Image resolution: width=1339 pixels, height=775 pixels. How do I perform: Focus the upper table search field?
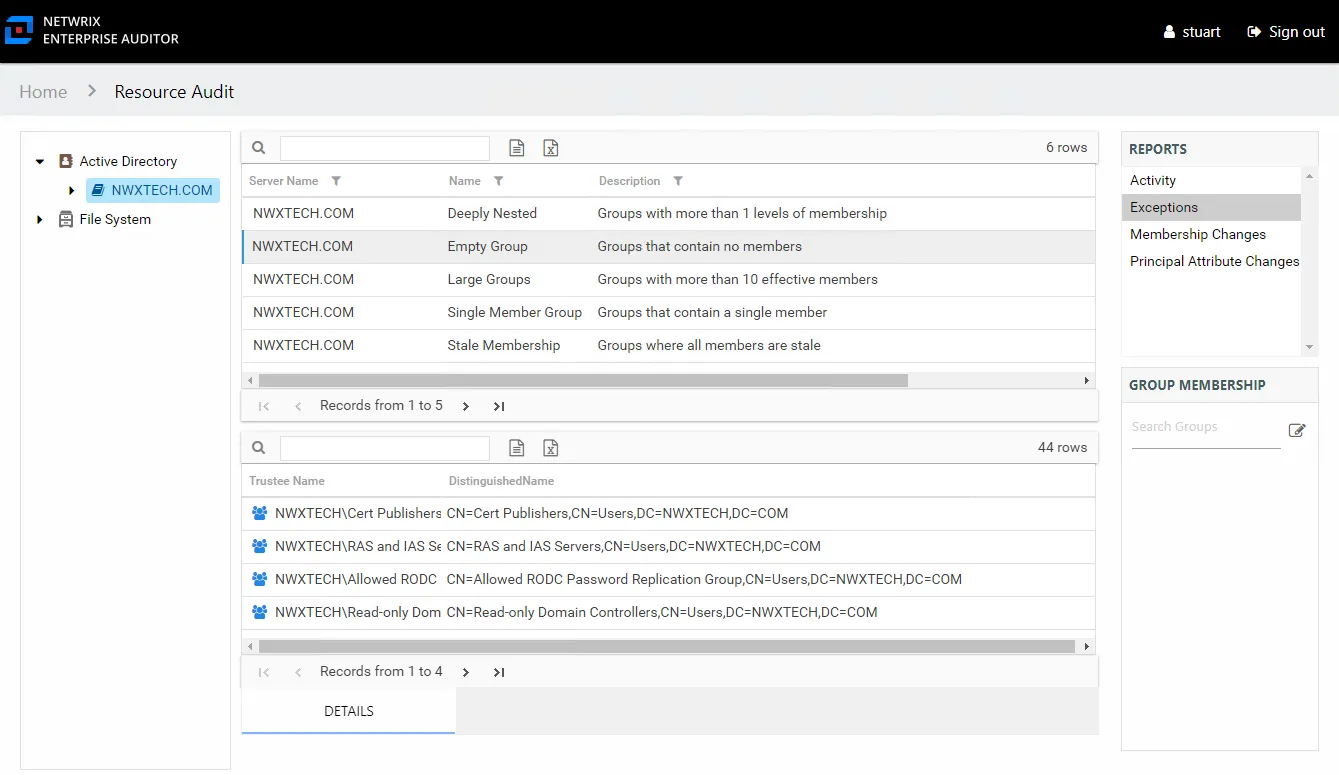[385, 148]
